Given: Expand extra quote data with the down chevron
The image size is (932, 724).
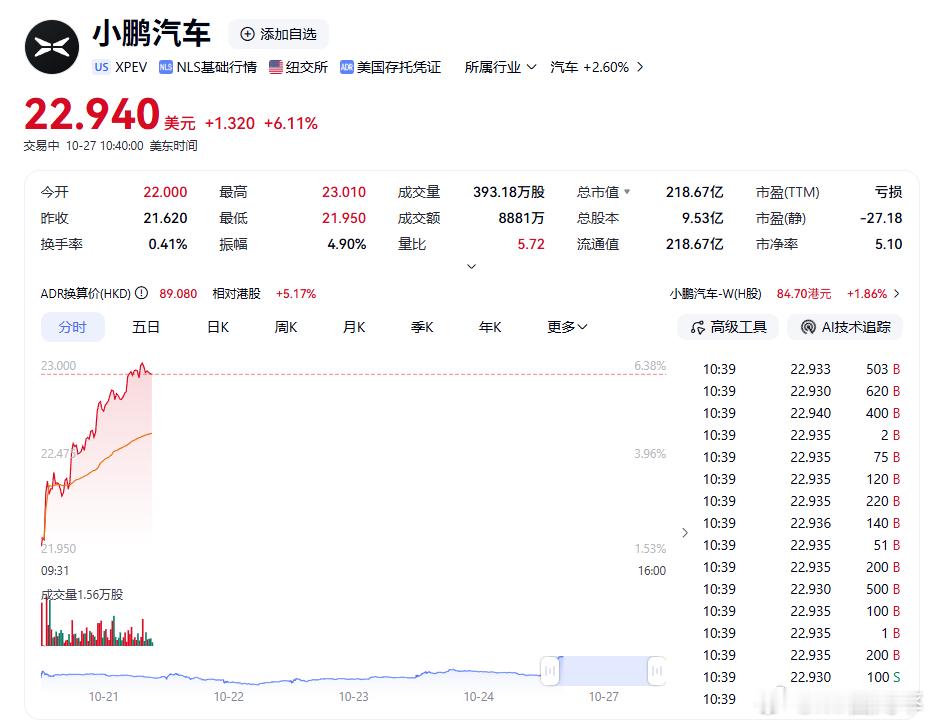Looking at the screenshot, I should [x=470, y=266].
